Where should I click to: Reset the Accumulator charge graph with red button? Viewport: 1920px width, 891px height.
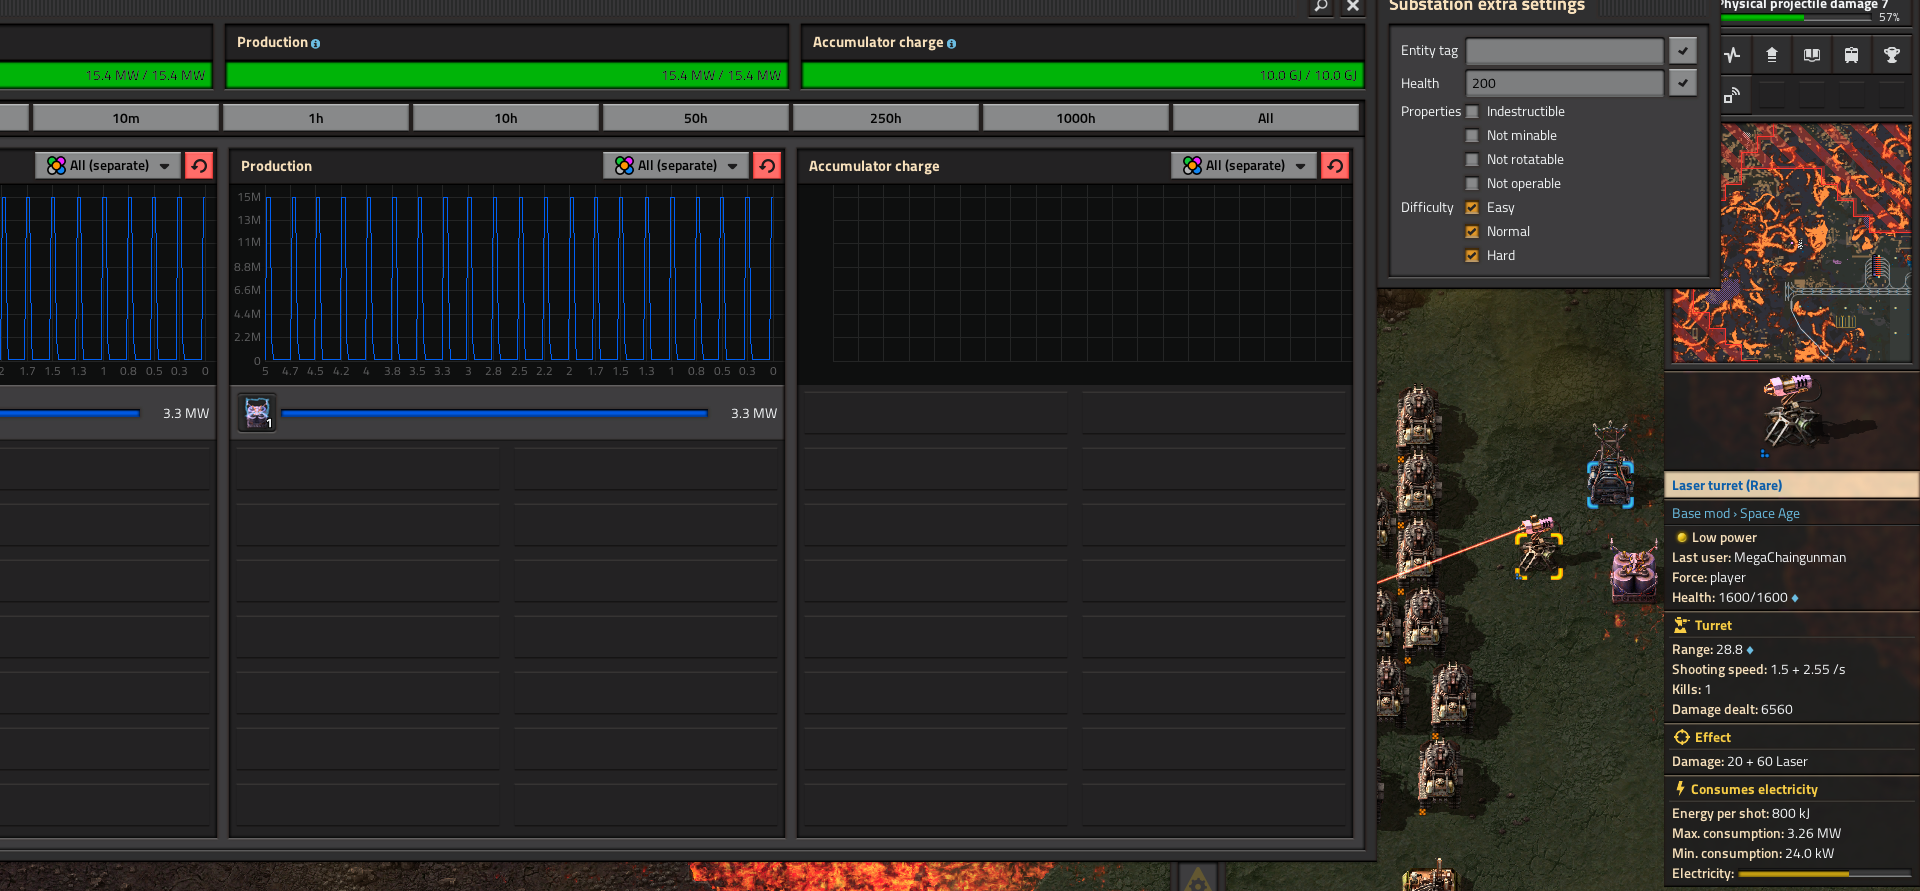(1335, 166)
